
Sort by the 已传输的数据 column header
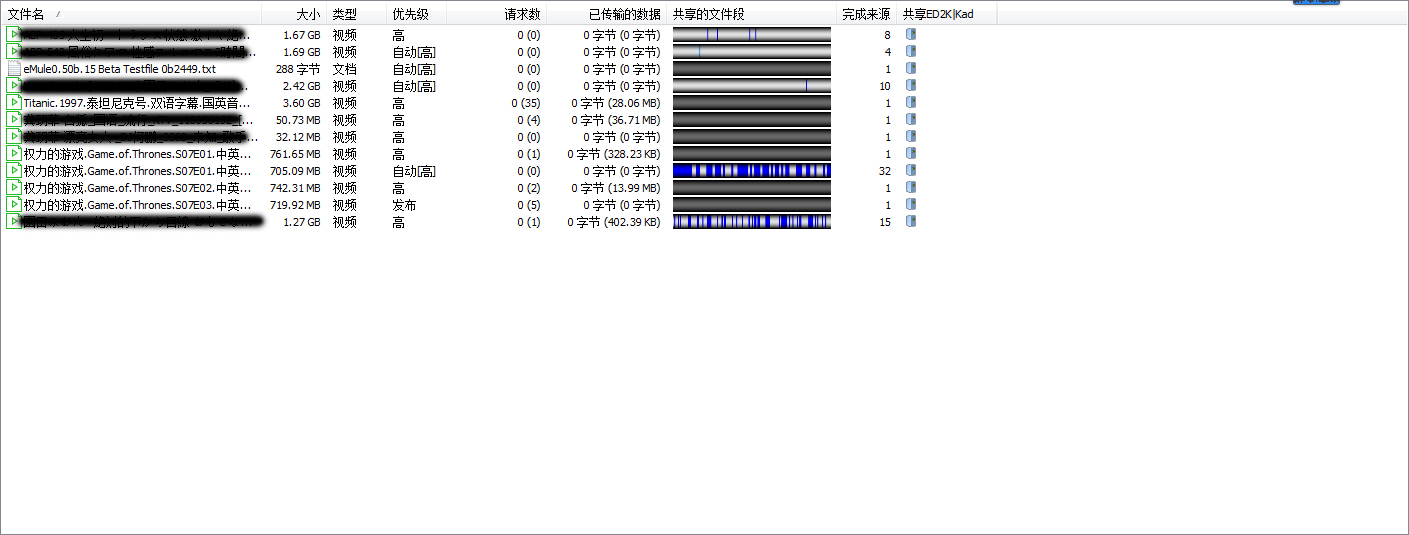point(606,14)
